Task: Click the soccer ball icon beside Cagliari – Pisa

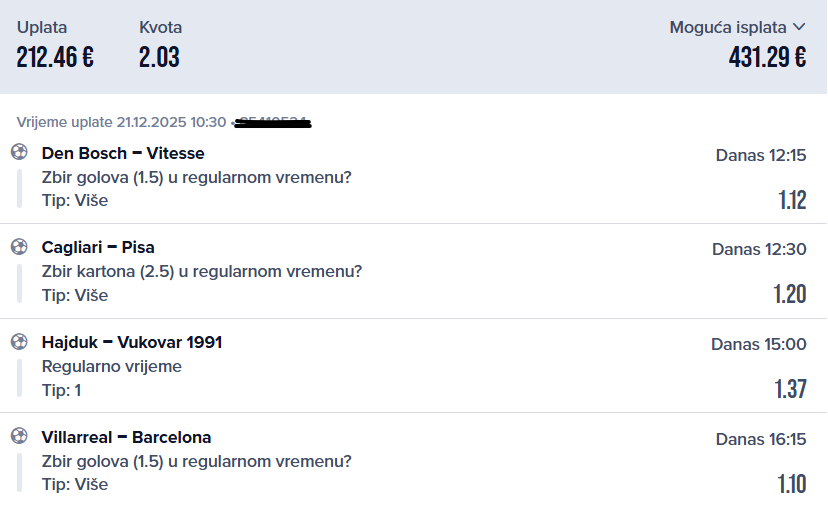Action: click(x=19, y=246)
